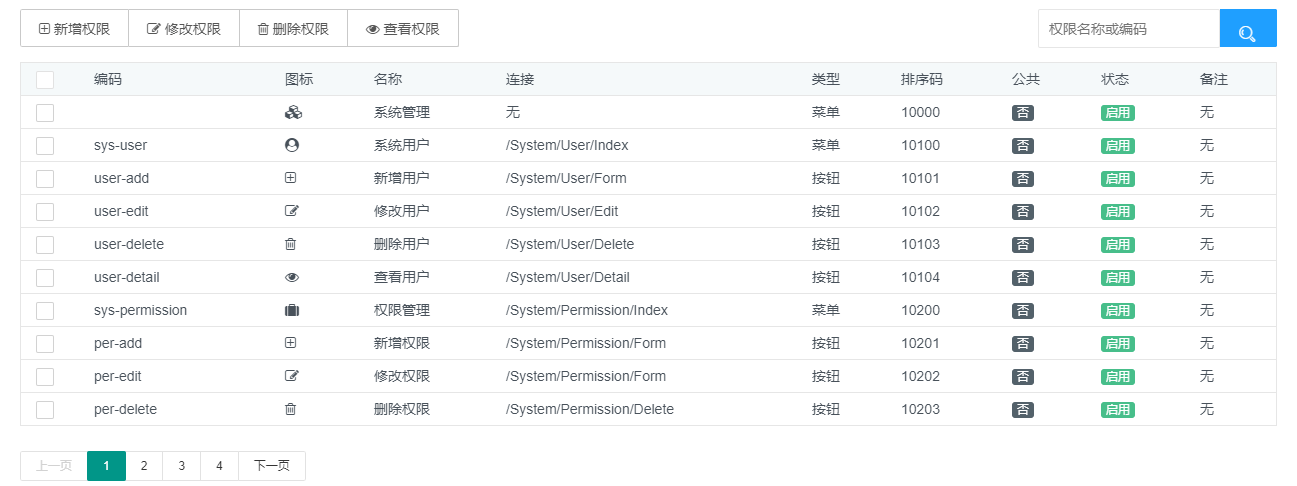Focus the 权限名称或编码 search field
The image size is (1297, 486).
click(1128, 29)
